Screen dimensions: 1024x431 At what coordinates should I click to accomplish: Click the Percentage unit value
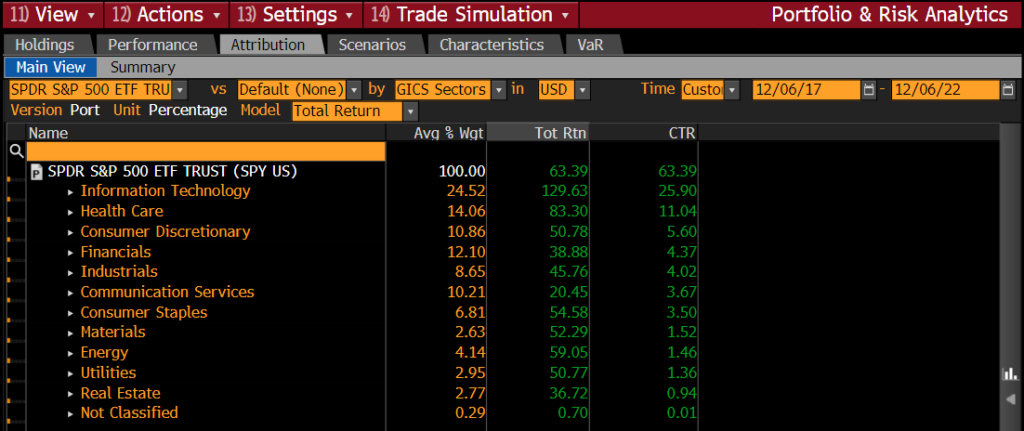[x=188, y=110]
